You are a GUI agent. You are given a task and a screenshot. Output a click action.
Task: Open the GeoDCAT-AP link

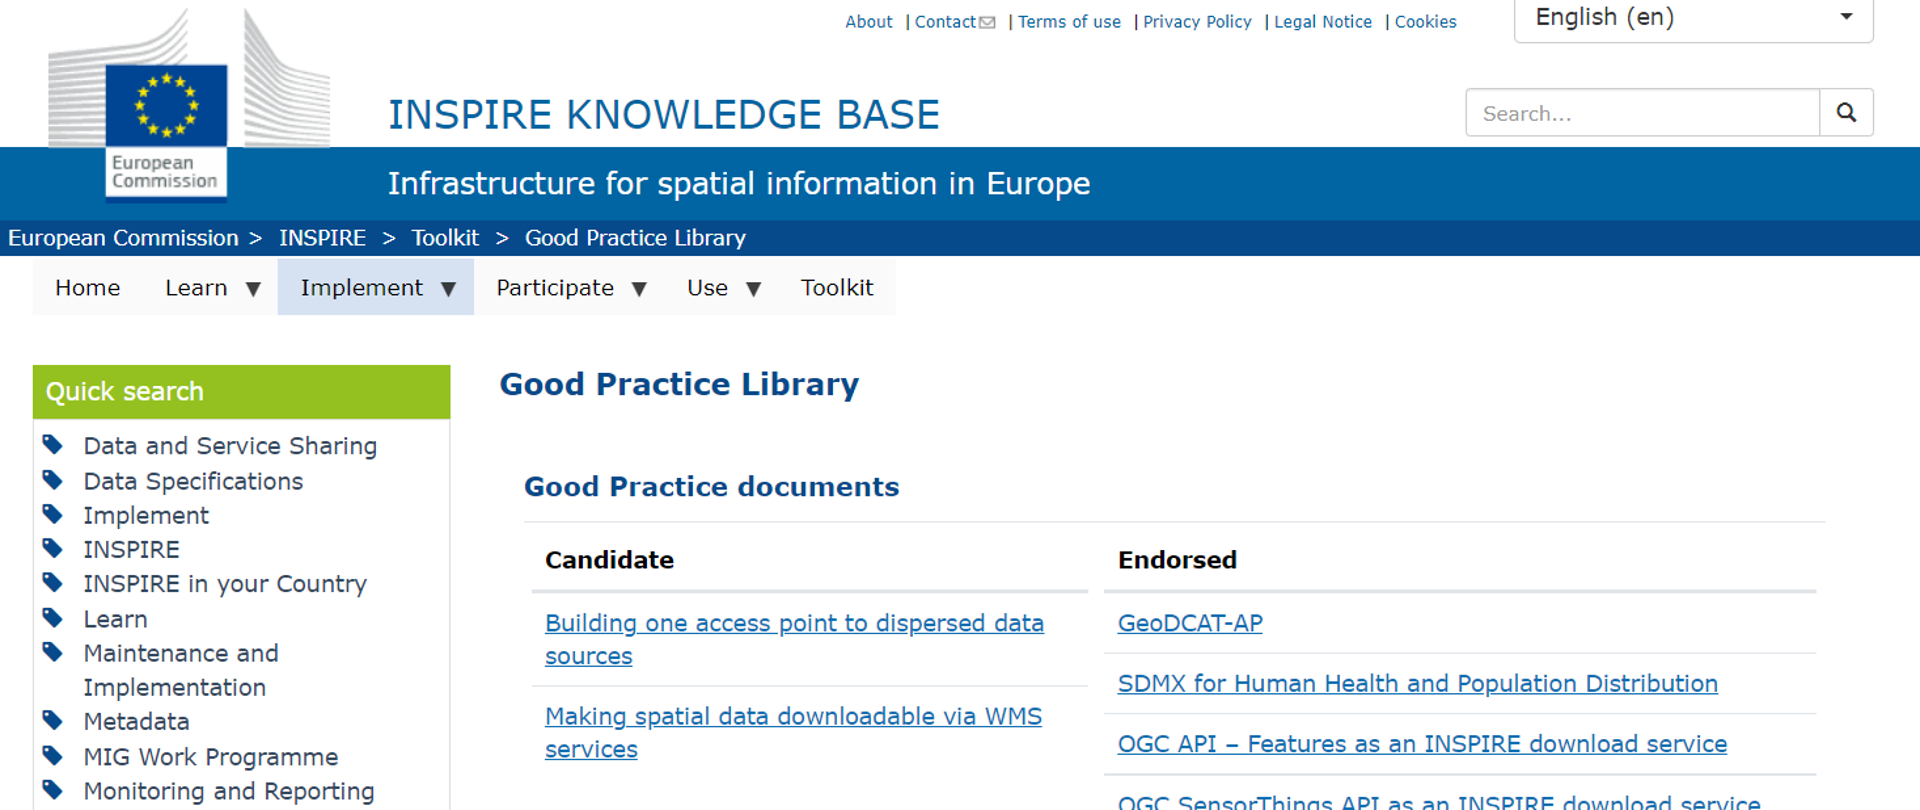click(1190, 623)
